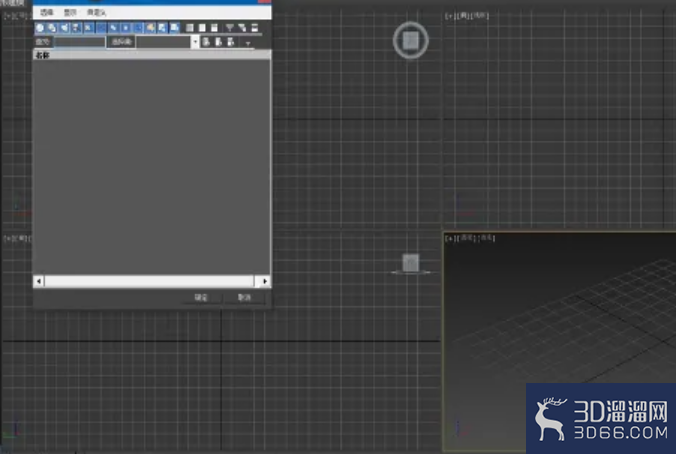Select the circular object in top viewport
Screen dimensions: 676x454
[410, 40]
